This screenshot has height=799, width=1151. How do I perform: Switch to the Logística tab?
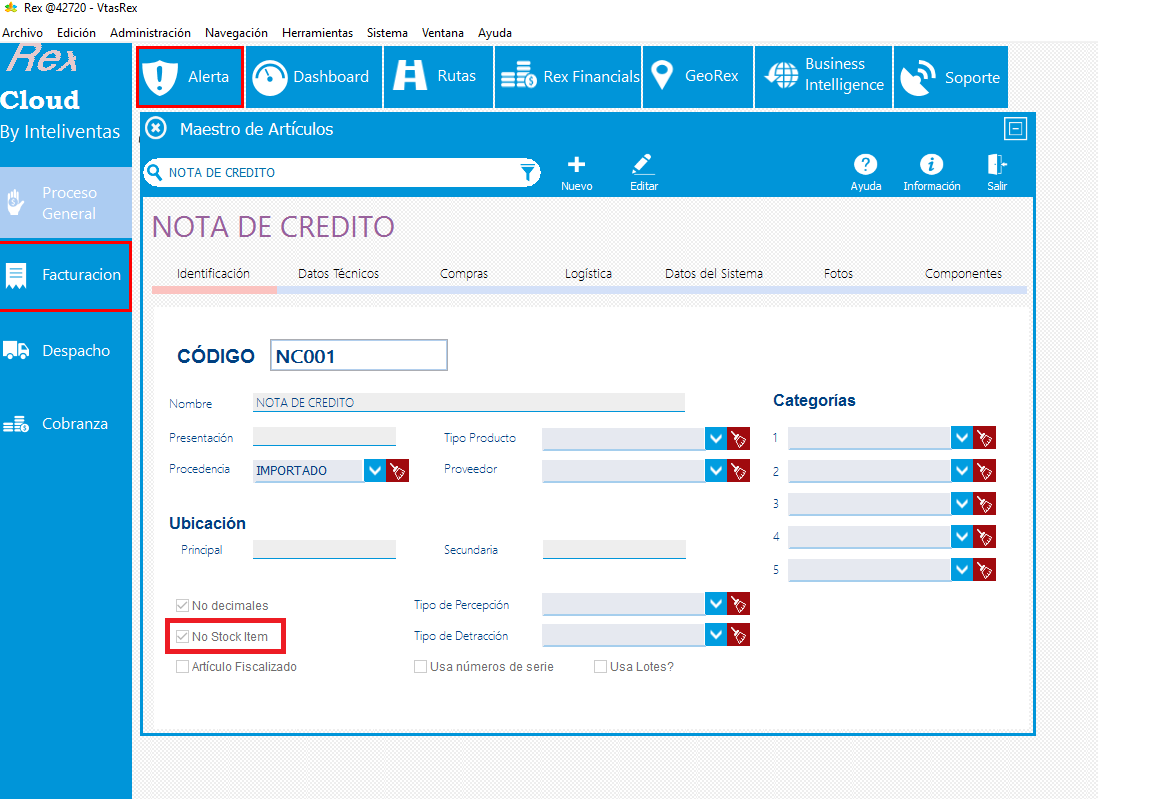(x=588, y=274)
